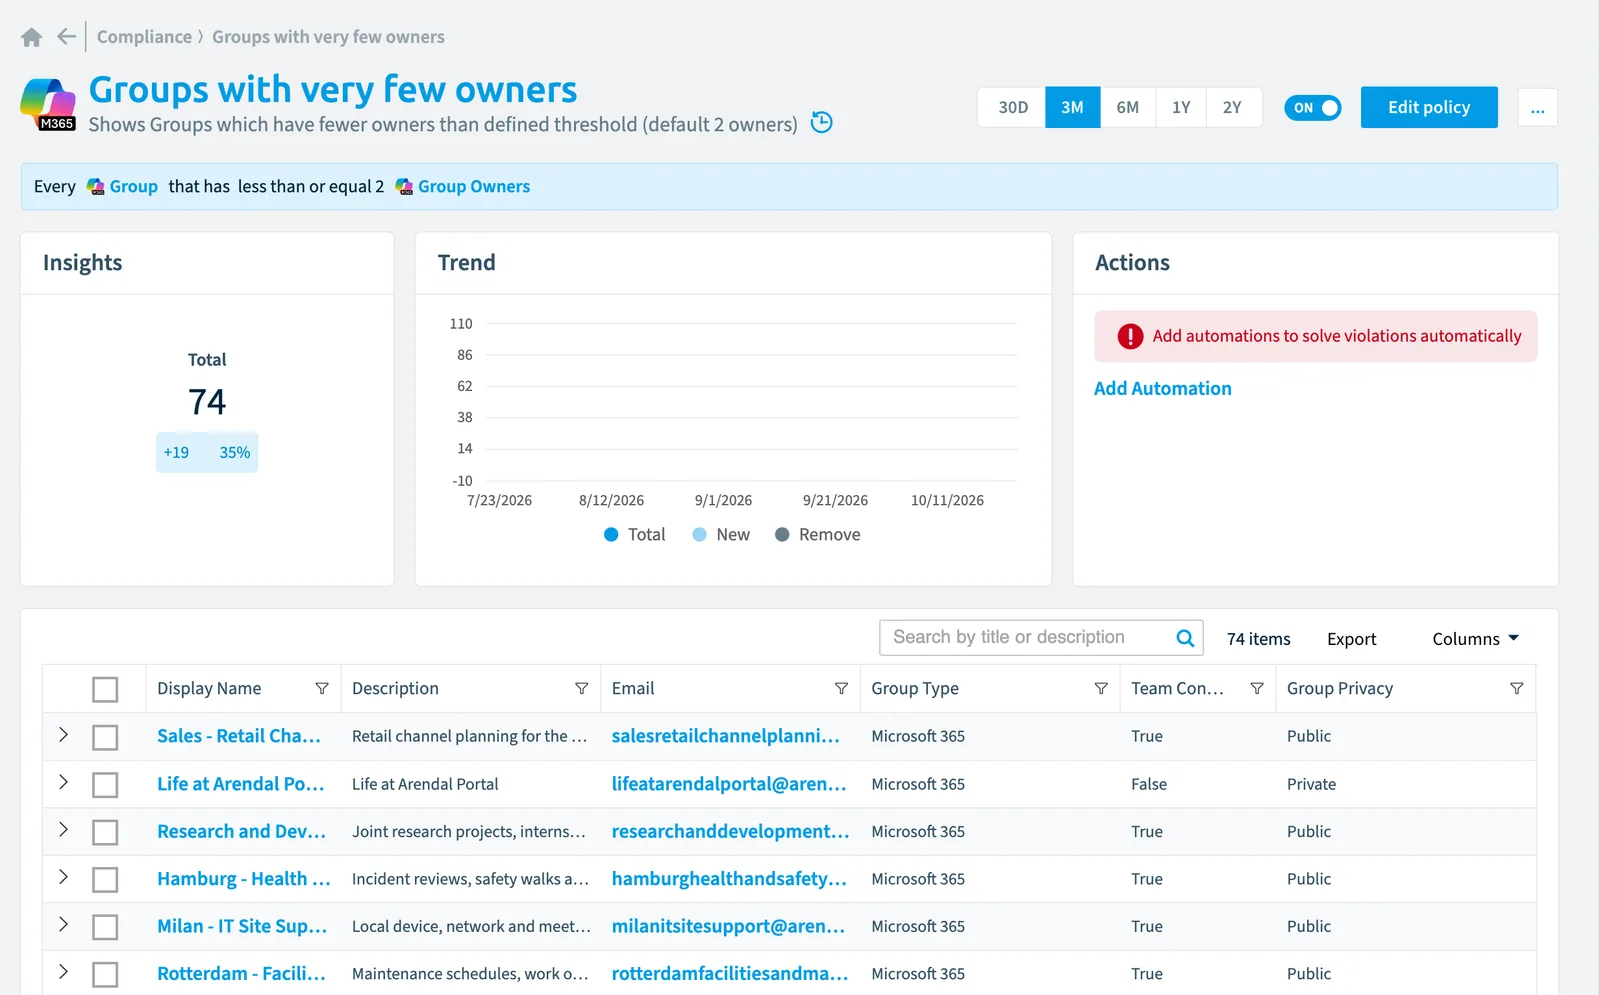Filter the Team Connected column

pos(1257,689)
